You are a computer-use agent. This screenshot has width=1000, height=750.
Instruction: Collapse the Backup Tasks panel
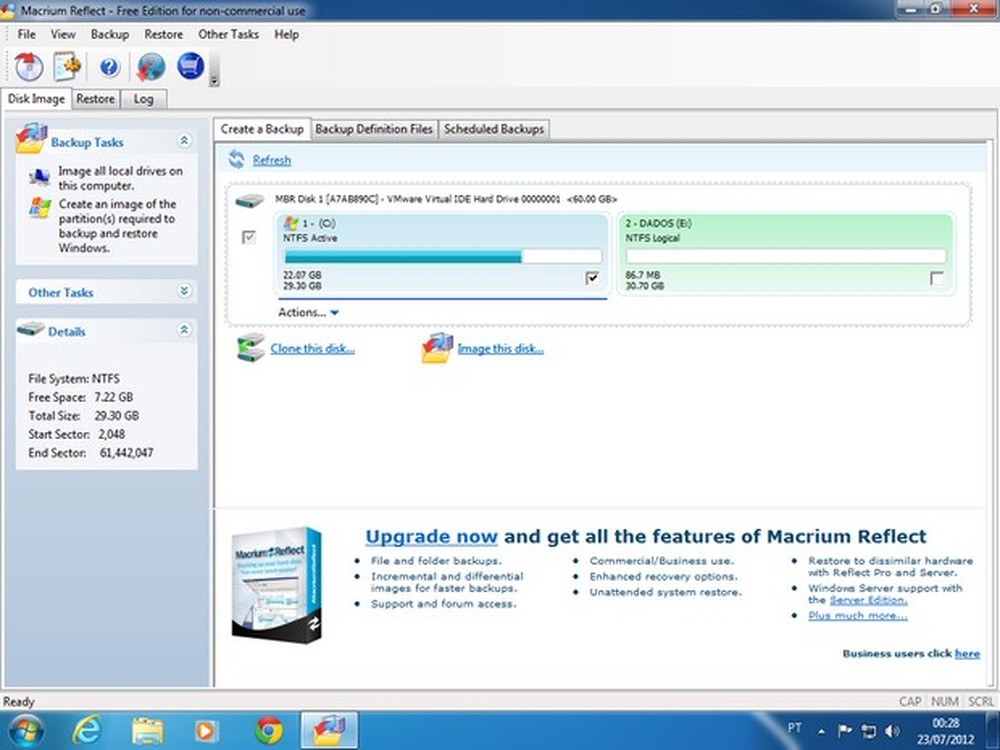point(184,140)
